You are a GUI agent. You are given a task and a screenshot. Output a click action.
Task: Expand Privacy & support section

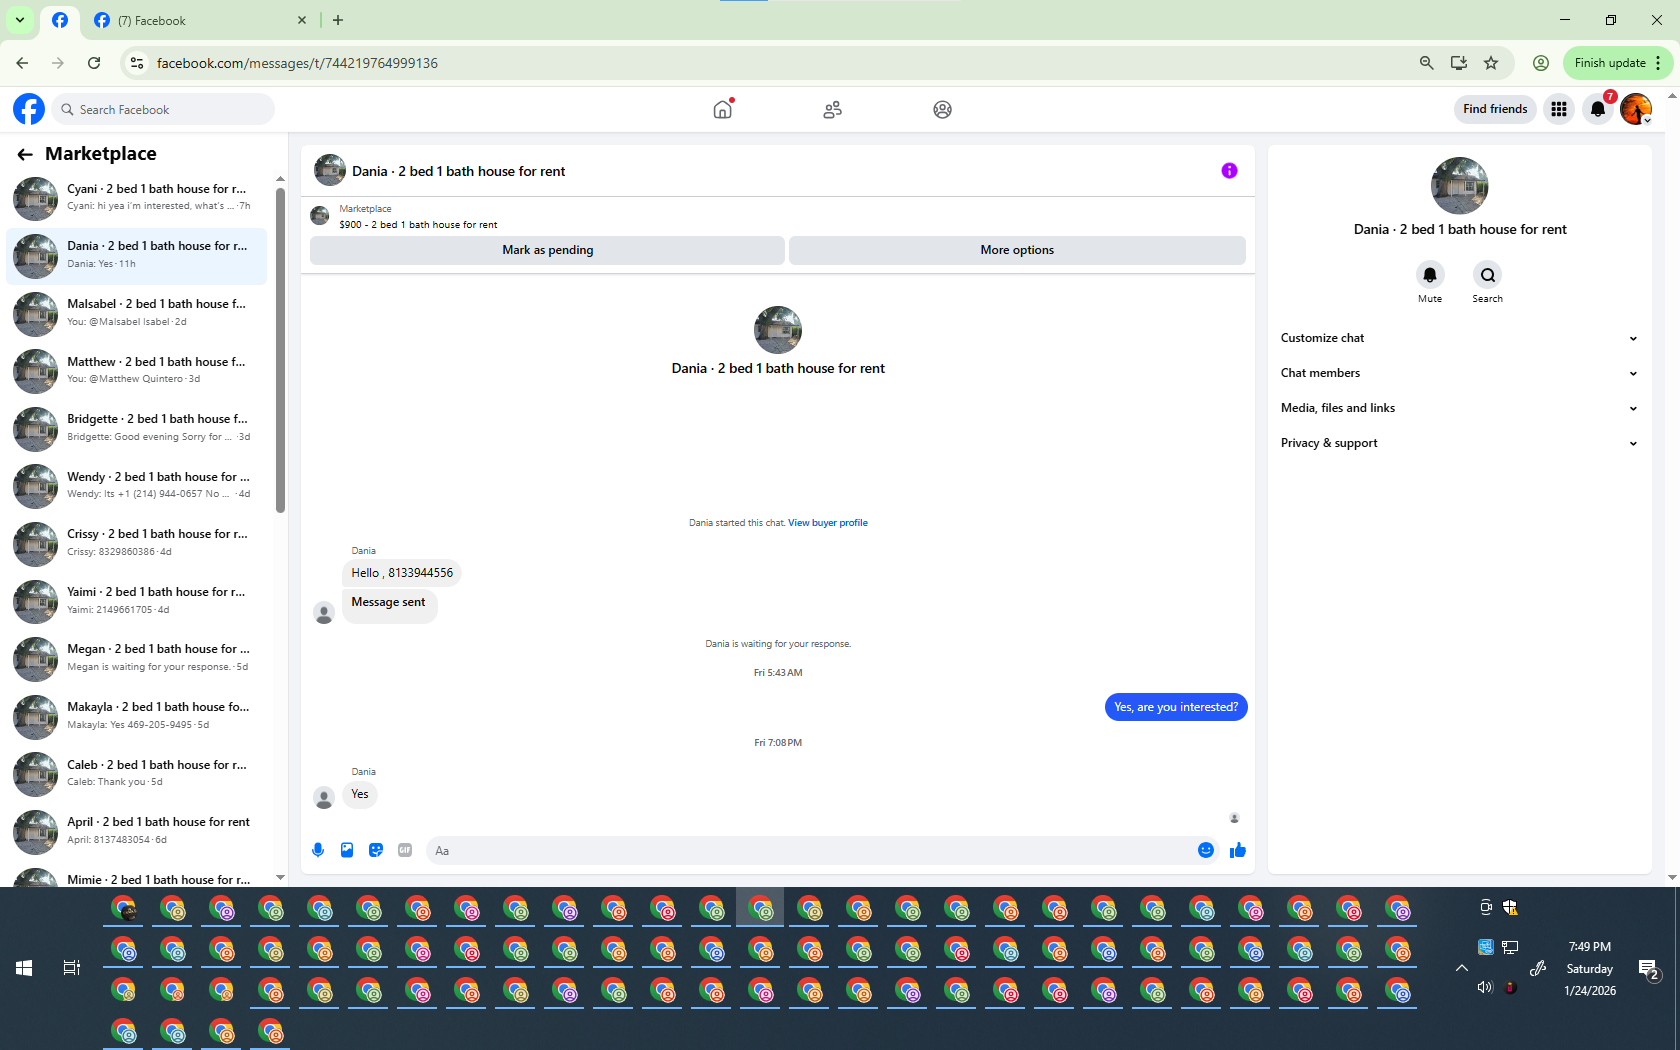pos(1459,443)
